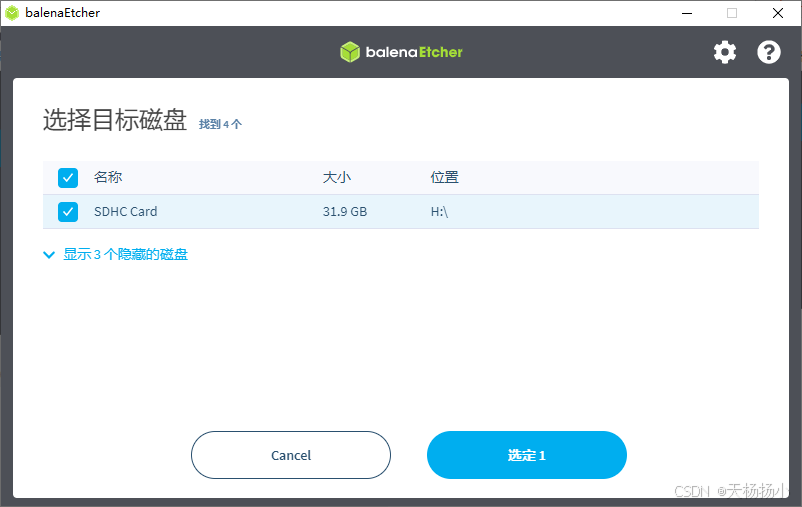Click the SDHC Card drive name
This screenshot has width=802, height=507.
pos(125,212)
